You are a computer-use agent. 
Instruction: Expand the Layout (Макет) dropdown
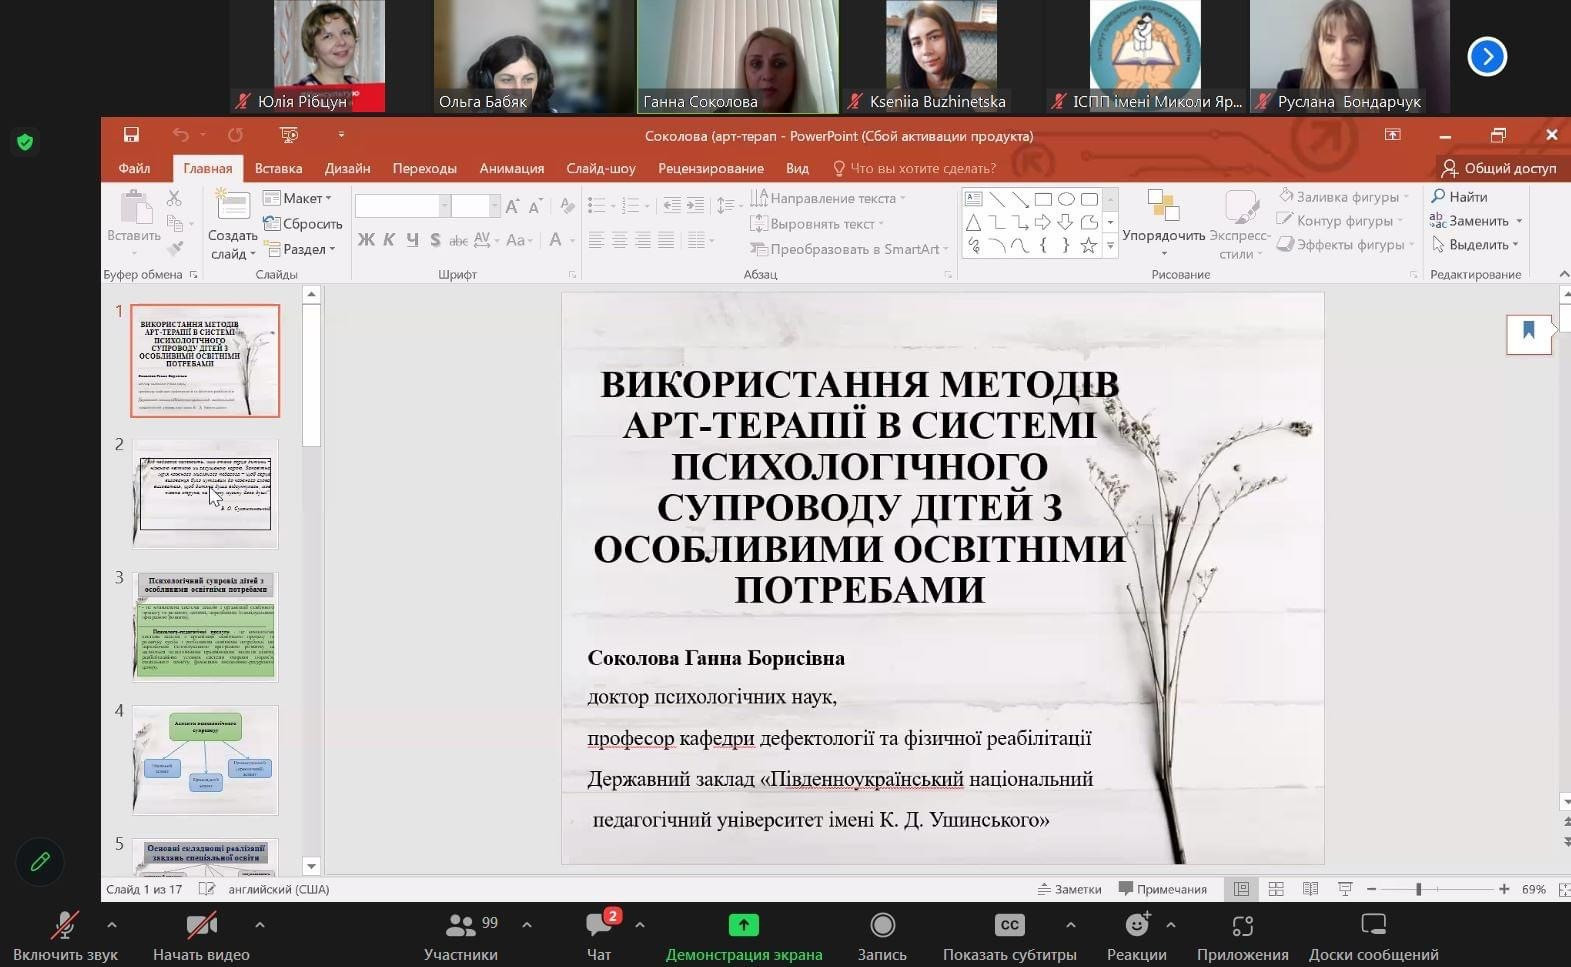click(x=299, y=198)
